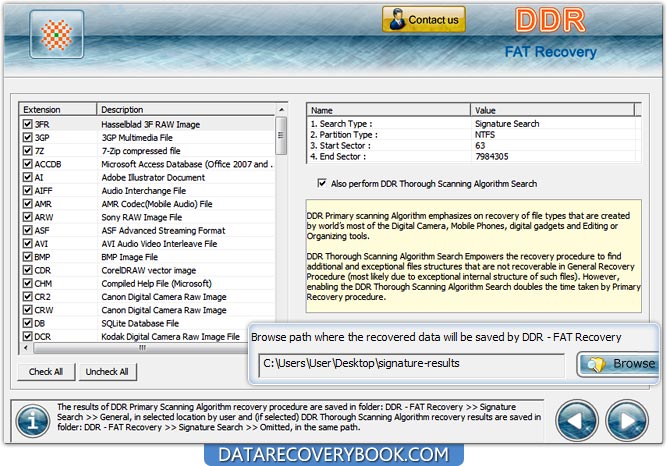Click the save path input field
The height and width of the screenshot is (466, 667).
pyautogui.click(x=411, y=365)
